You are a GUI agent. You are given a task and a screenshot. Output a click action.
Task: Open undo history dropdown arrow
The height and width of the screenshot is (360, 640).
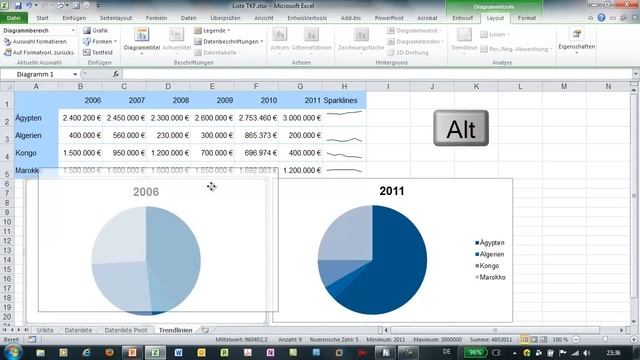pos(36,6)
